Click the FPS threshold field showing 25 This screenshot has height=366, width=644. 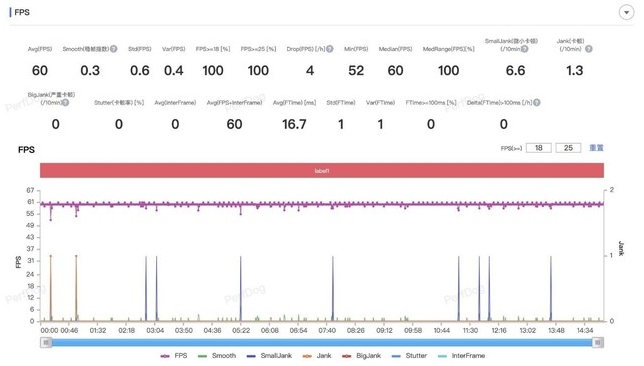click(568, 148)
